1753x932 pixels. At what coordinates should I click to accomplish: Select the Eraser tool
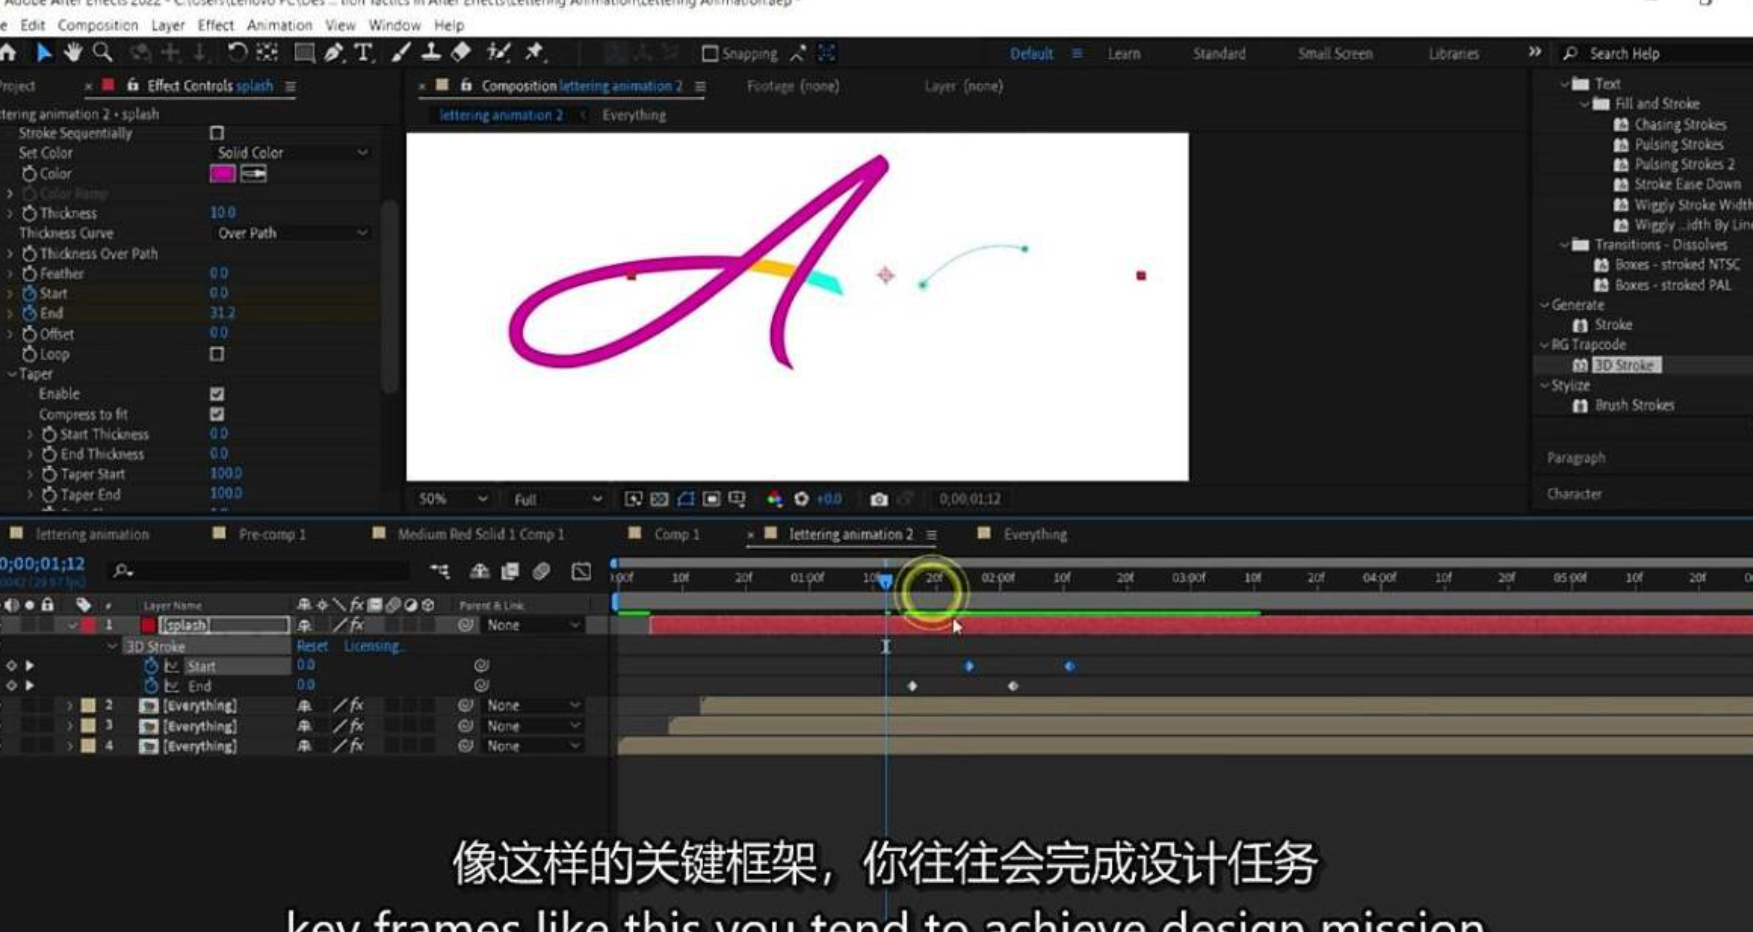[461, 53]
